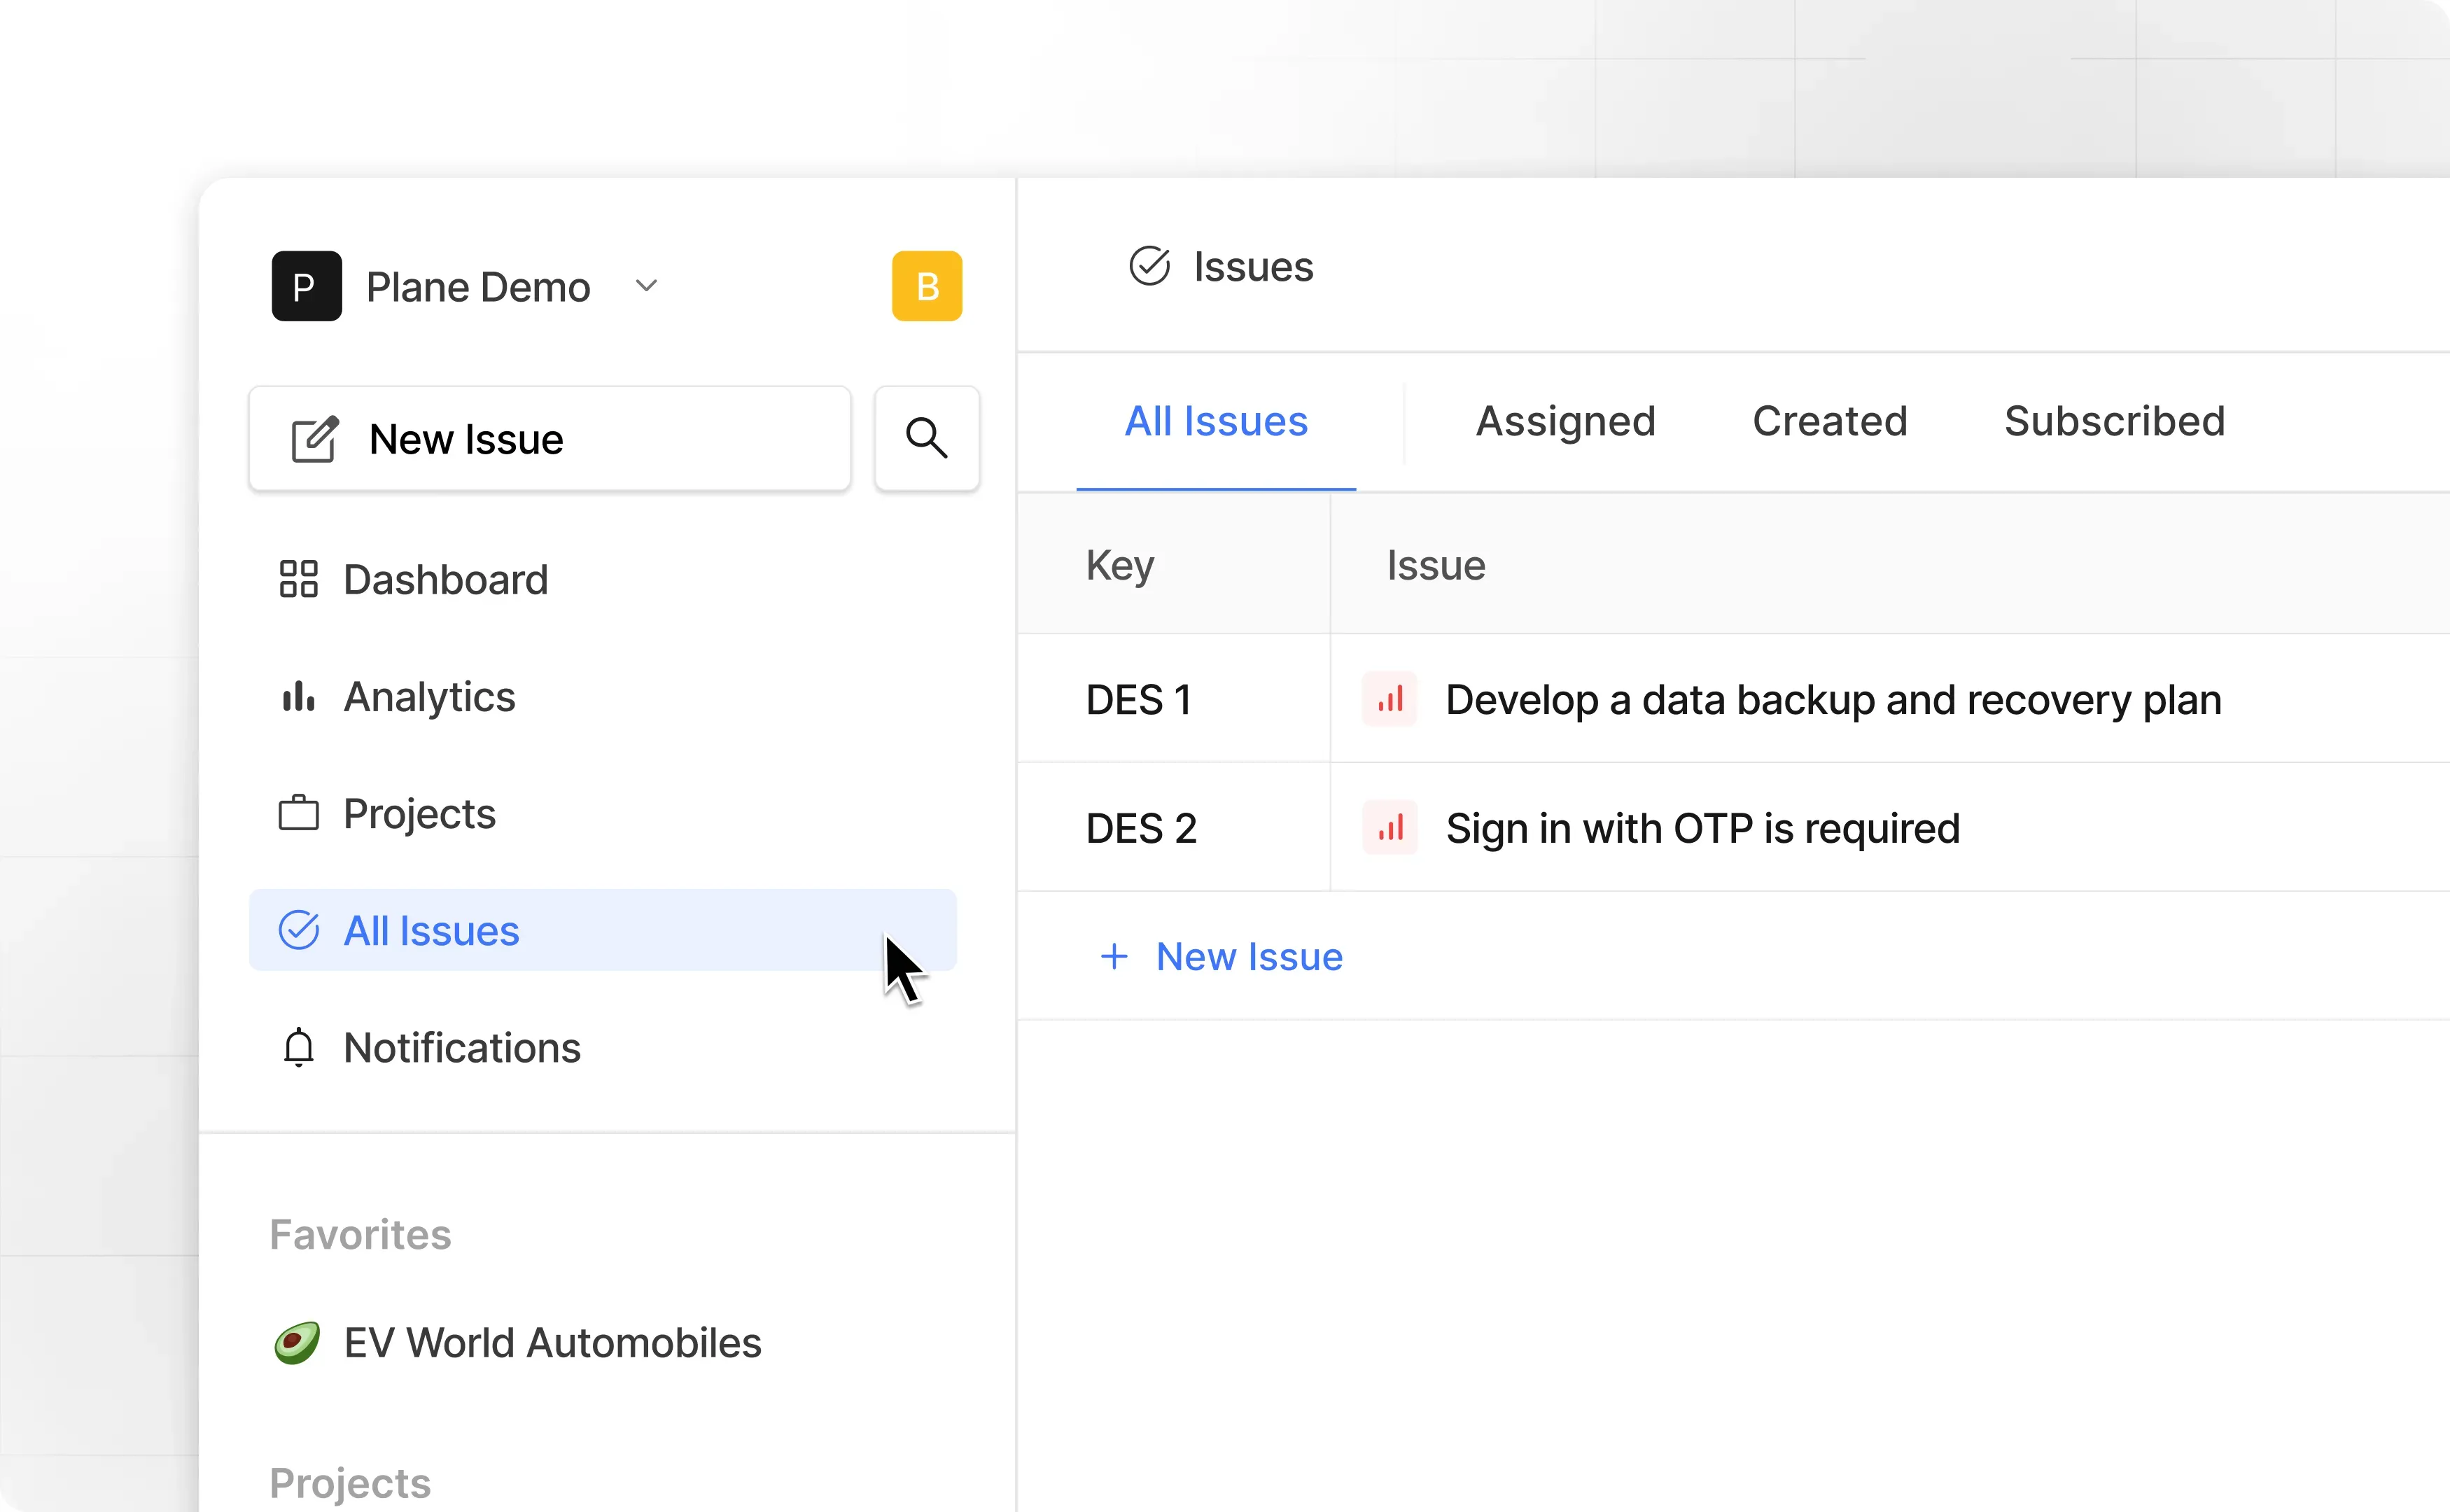Click the avocado EV World Automobiles icon
This screenshot has width=2450, height=1512.
coord(297,1342)
